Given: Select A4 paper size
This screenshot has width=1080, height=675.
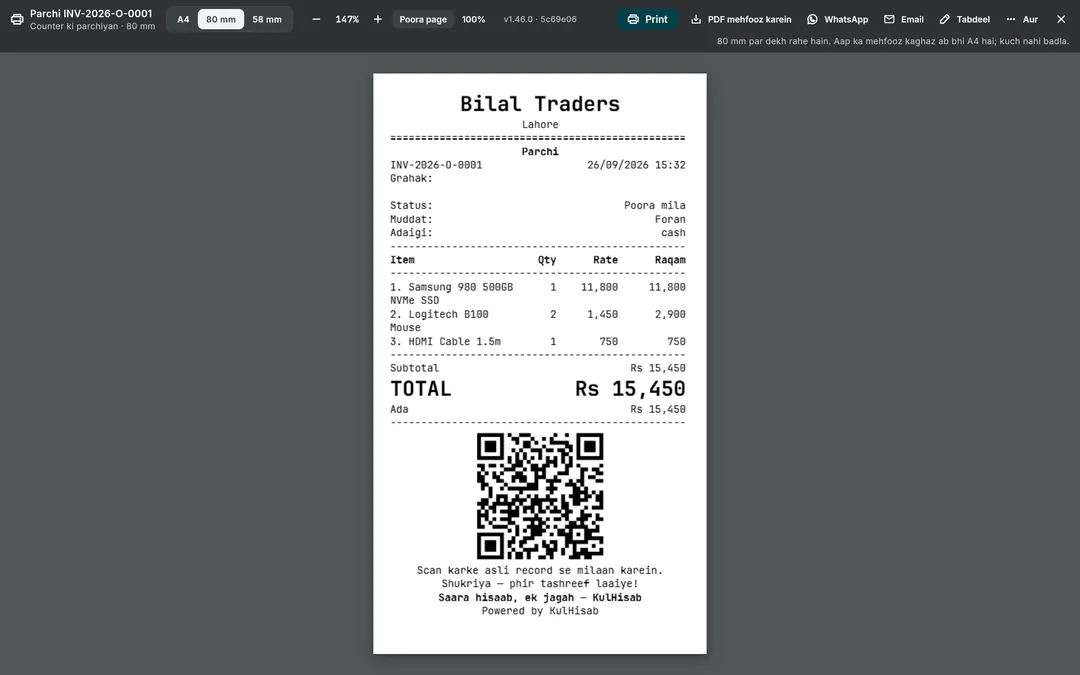Looking at the screenshot, I should [x=183, y=19].
